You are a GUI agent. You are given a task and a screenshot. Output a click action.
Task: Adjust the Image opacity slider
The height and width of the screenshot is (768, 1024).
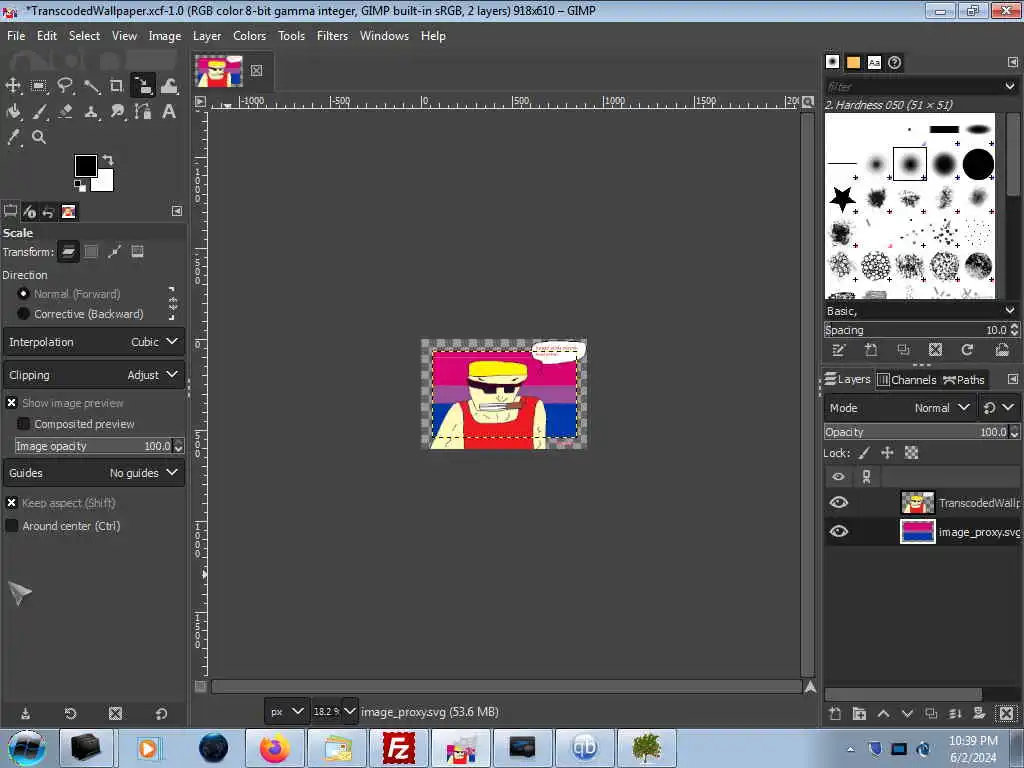click(x=93, y=446)
